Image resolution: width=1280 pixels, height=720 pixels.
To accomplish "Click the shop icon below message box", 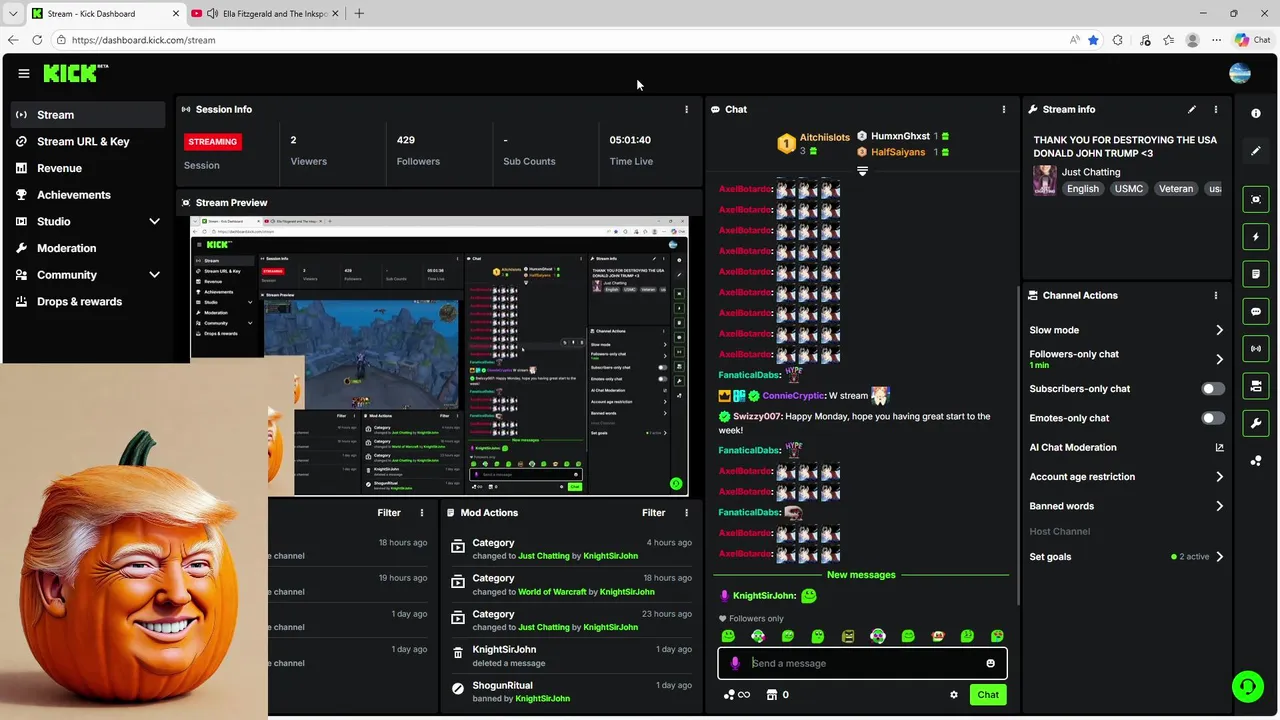I will click(772, 695).
